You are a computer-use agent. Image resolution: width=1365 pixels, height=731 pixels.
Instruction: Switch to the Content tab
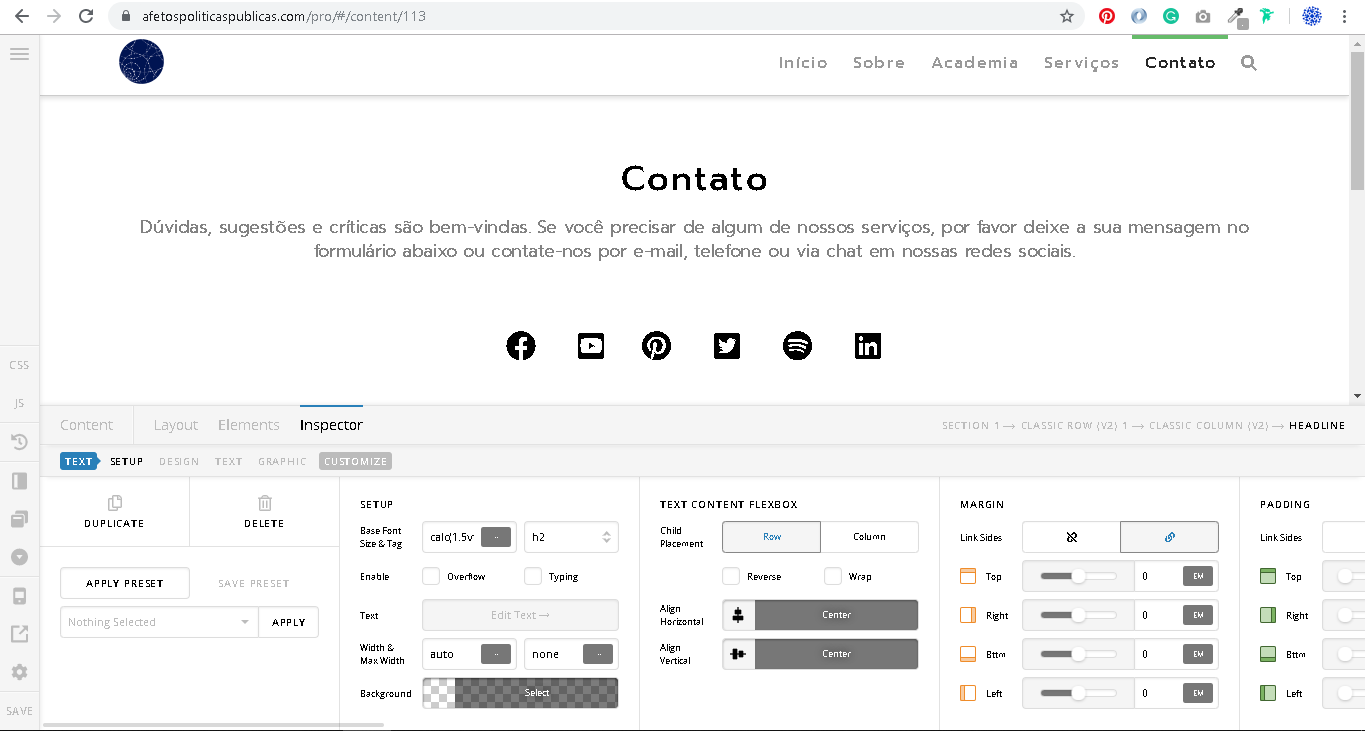[x=86, y=425]
